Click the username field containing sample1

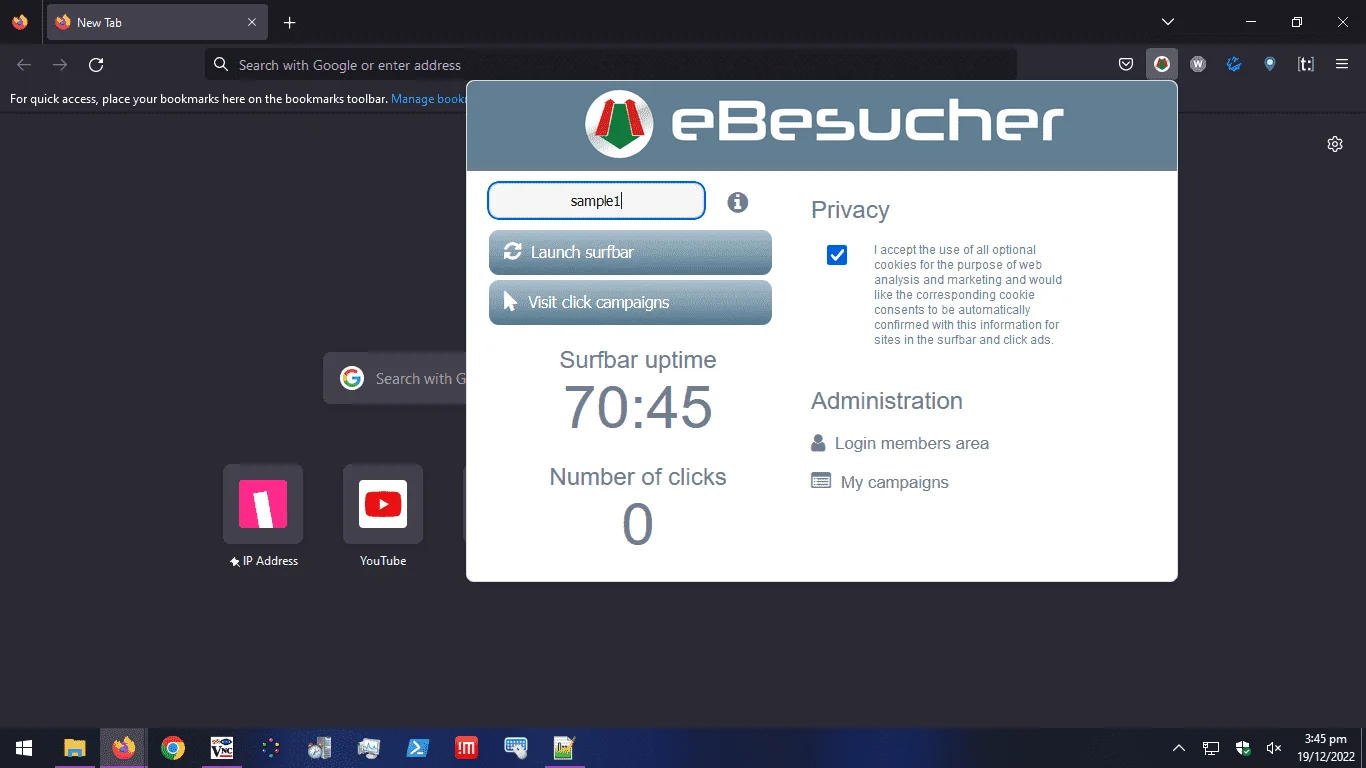coord(596,200)
